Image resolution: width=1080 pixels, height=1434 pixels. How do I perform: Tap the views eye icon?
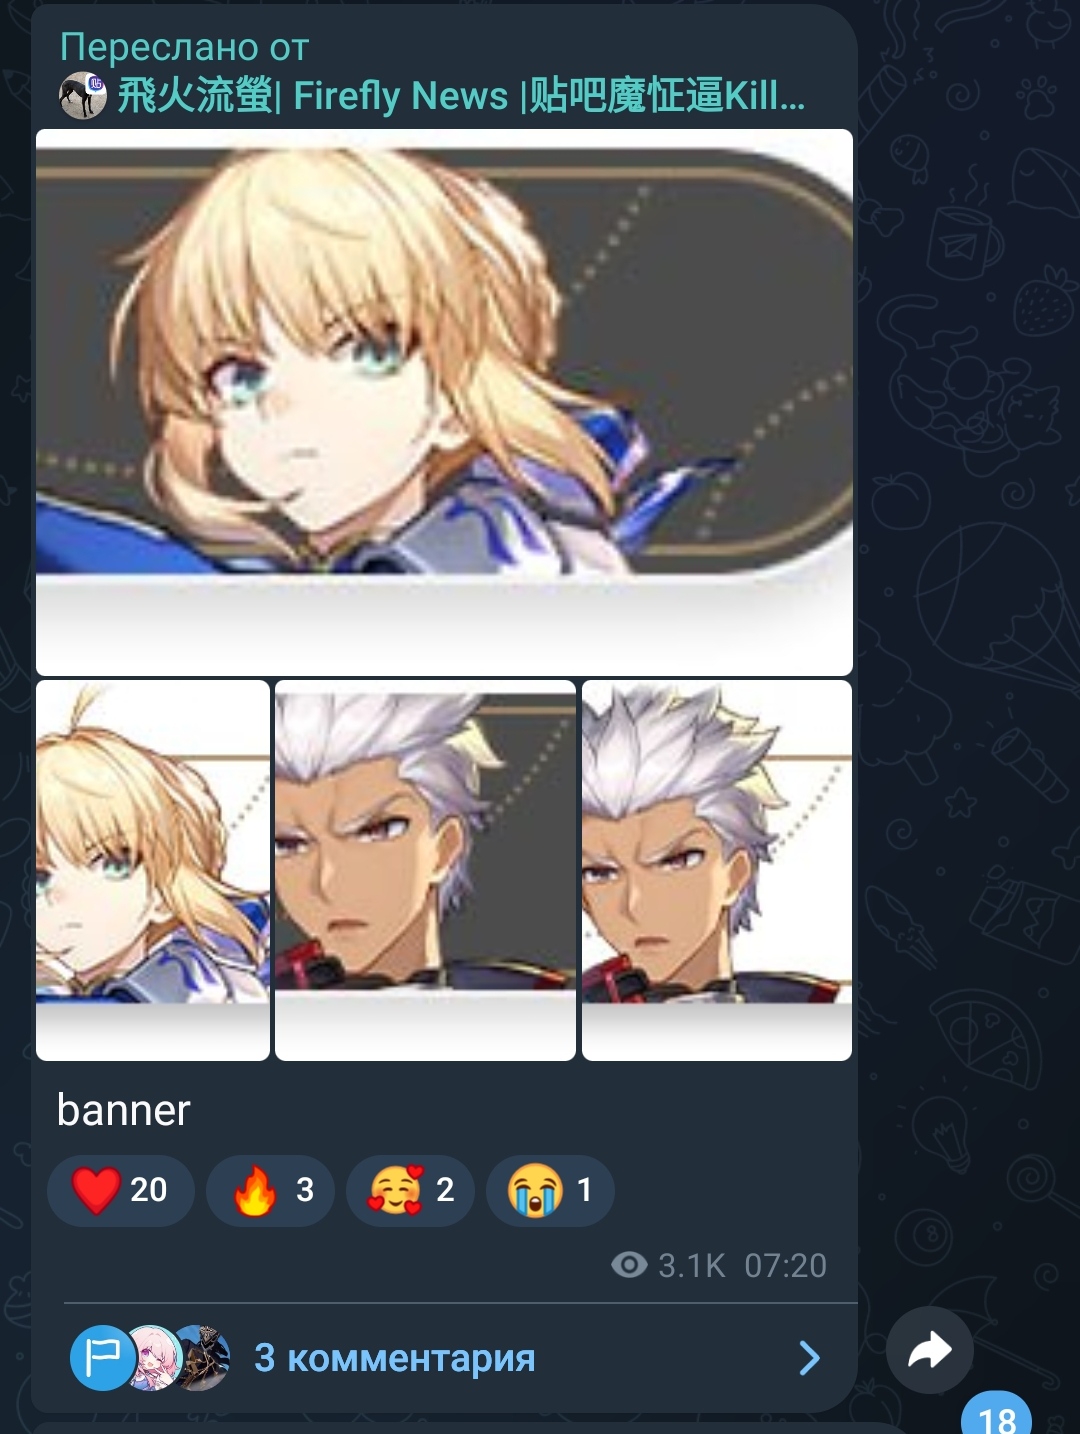tap(629, 1266)
